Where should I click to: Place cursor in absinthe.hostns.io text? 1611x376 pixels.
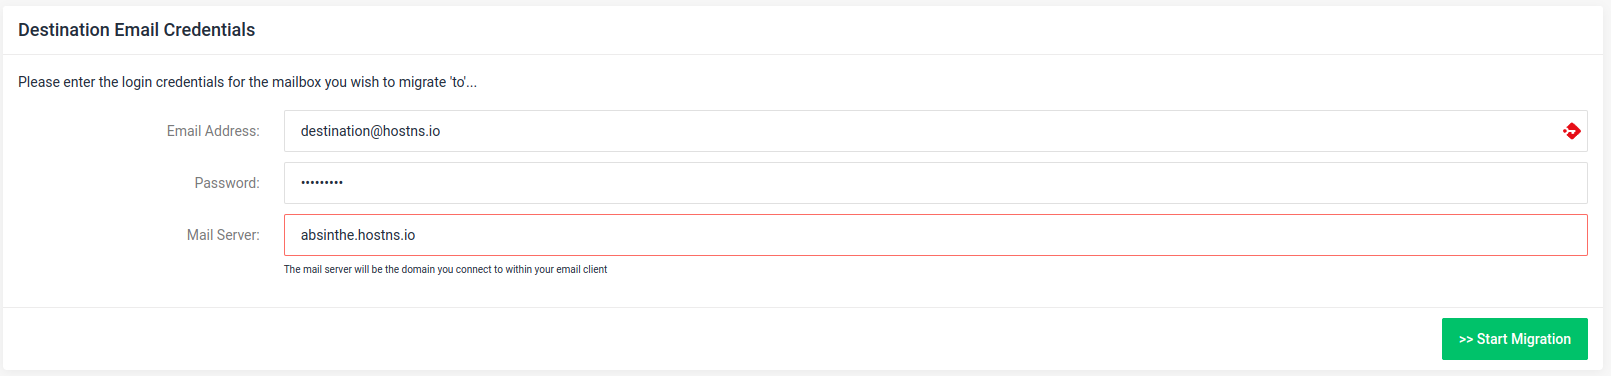(x=358, y=235)
